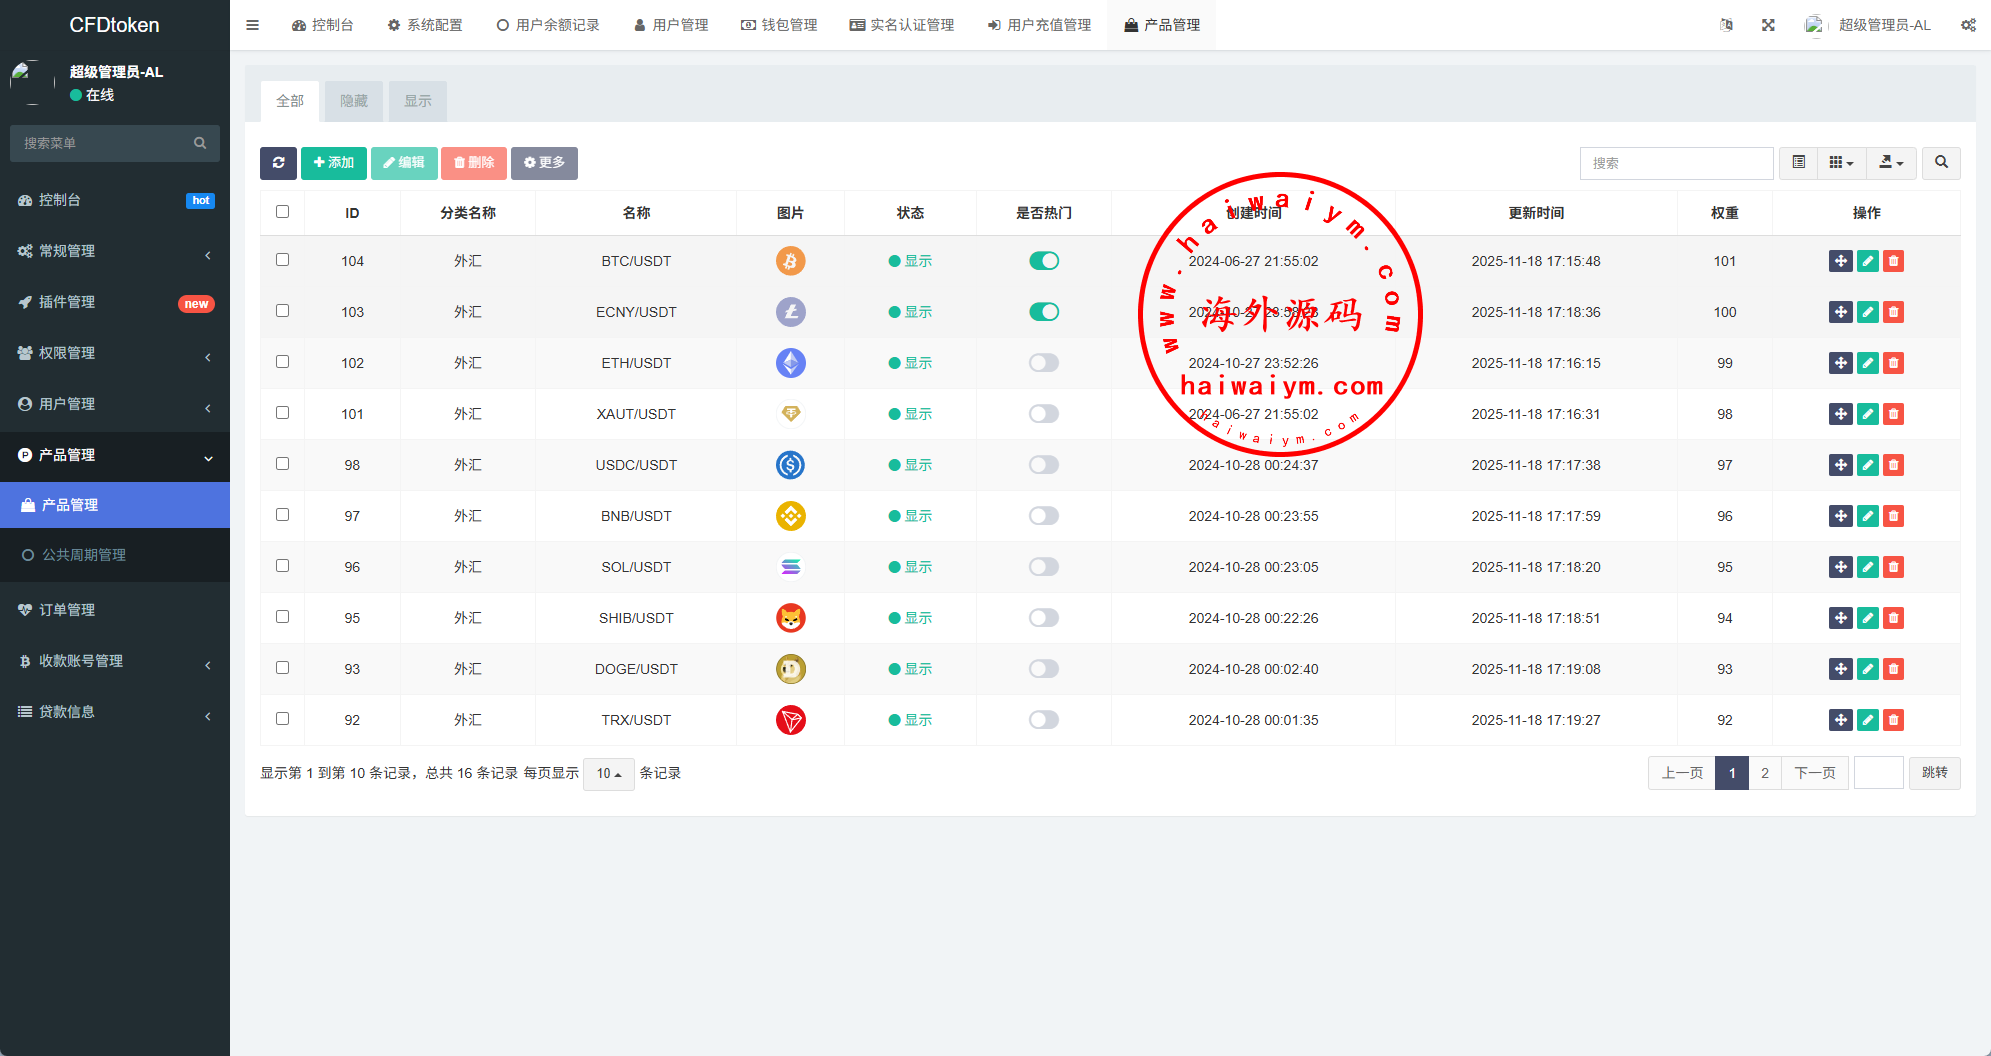The image size is (1991, 1056).
Task: Go to page 2 in pagination
Action: [x=1765, y=773]
